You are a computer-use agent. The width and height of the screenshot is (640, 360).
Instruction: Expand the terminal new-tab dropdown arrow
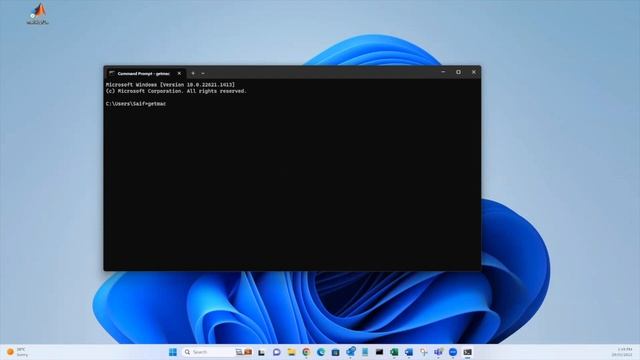pos(203,73)
